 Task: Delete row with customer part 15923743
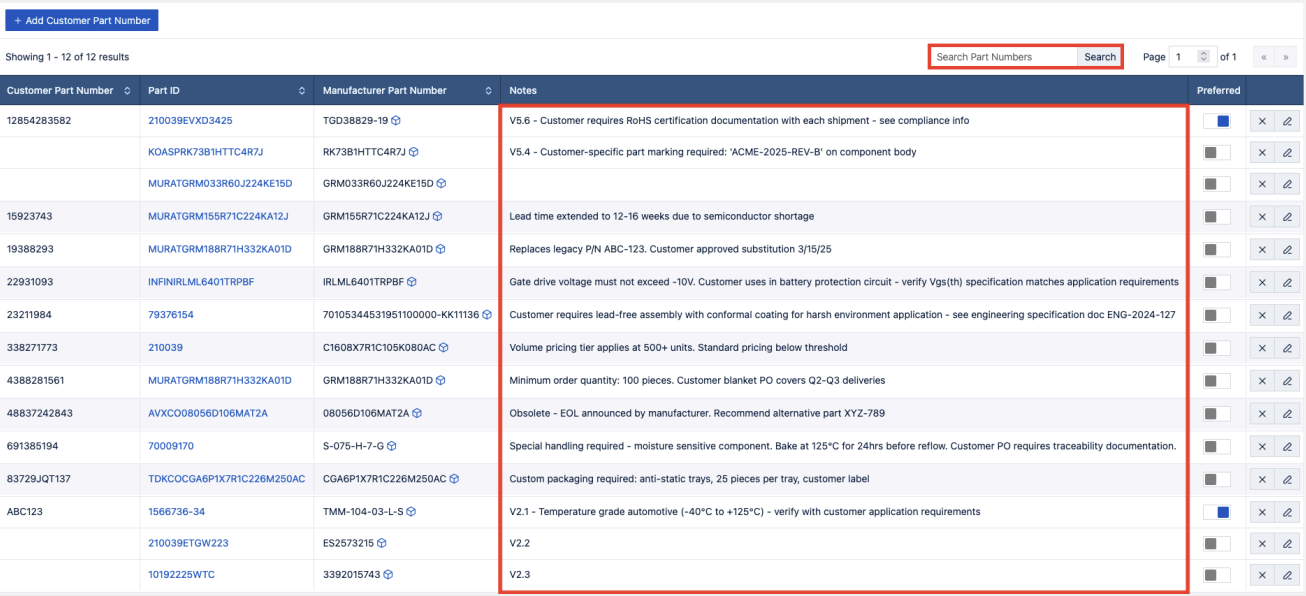[1262, 217]
